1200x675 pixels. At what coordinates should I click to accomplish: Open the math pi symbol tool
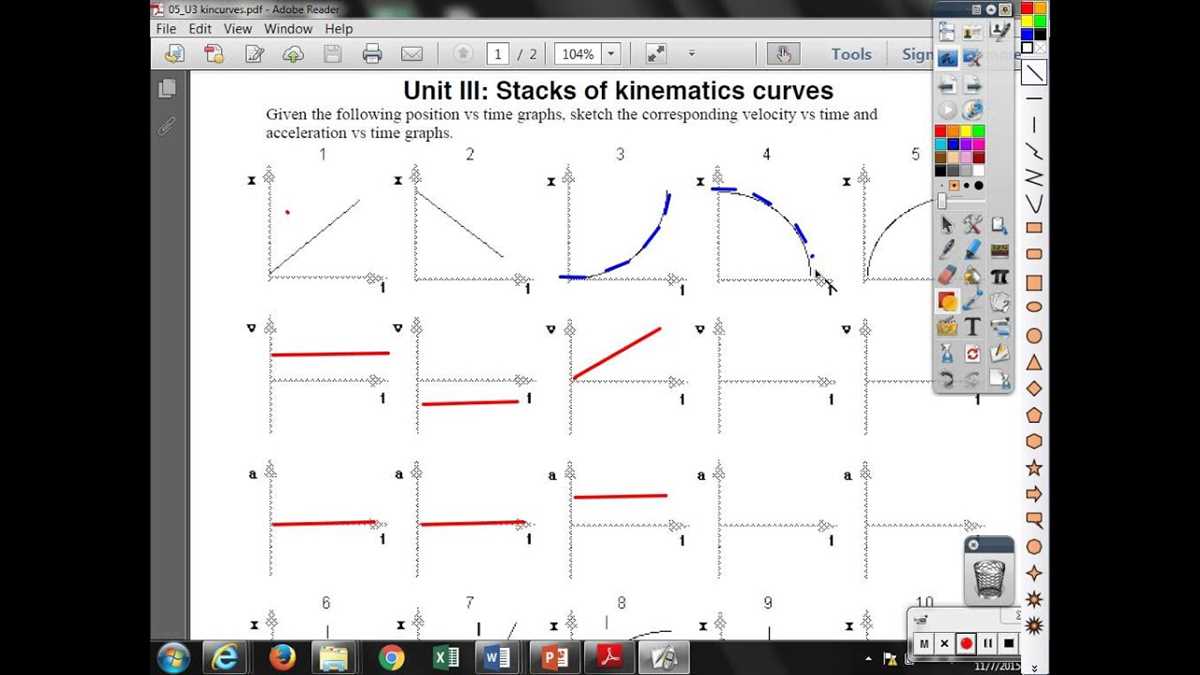[x=999, y=276]
